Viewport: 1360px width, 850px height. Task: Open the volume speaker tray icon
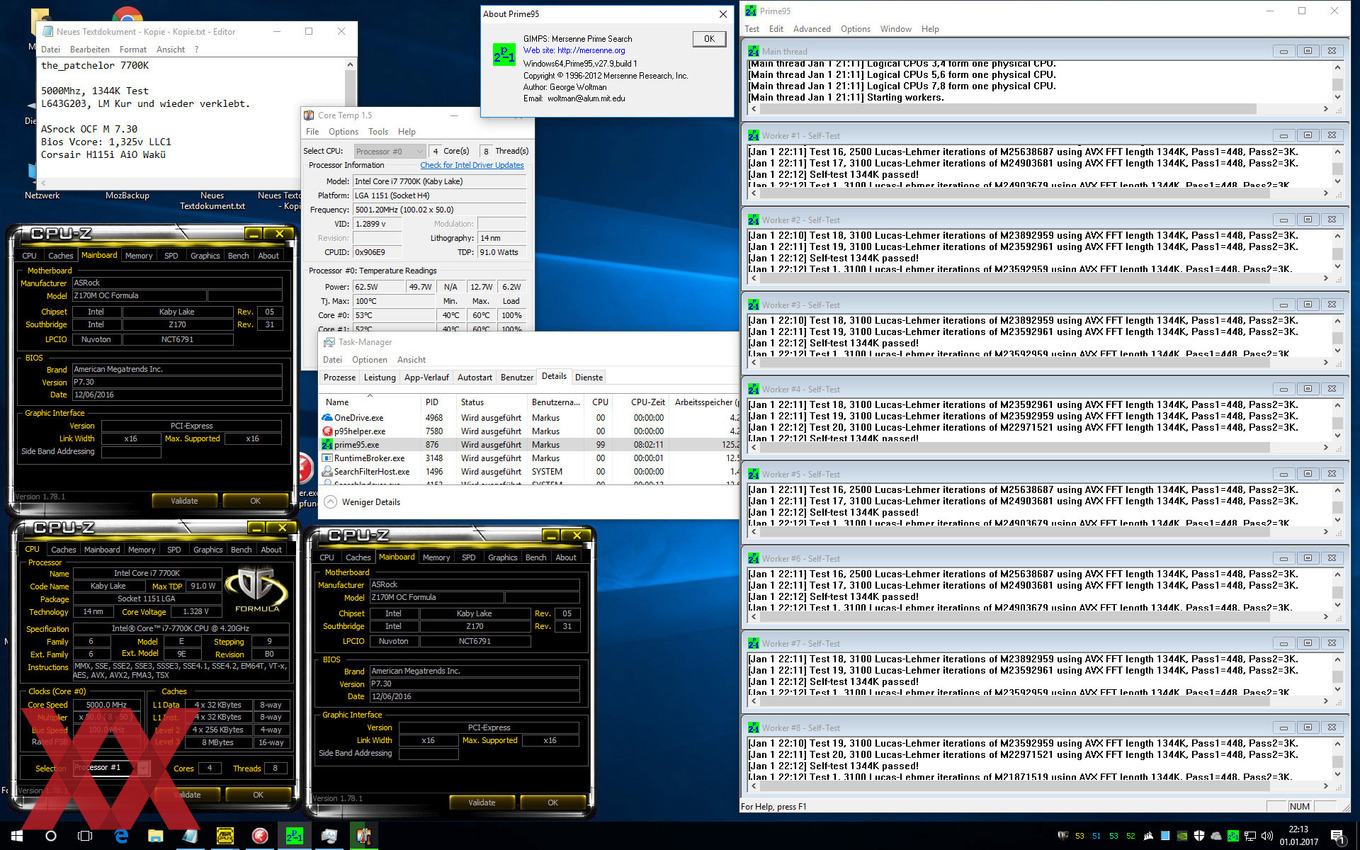1267,835
